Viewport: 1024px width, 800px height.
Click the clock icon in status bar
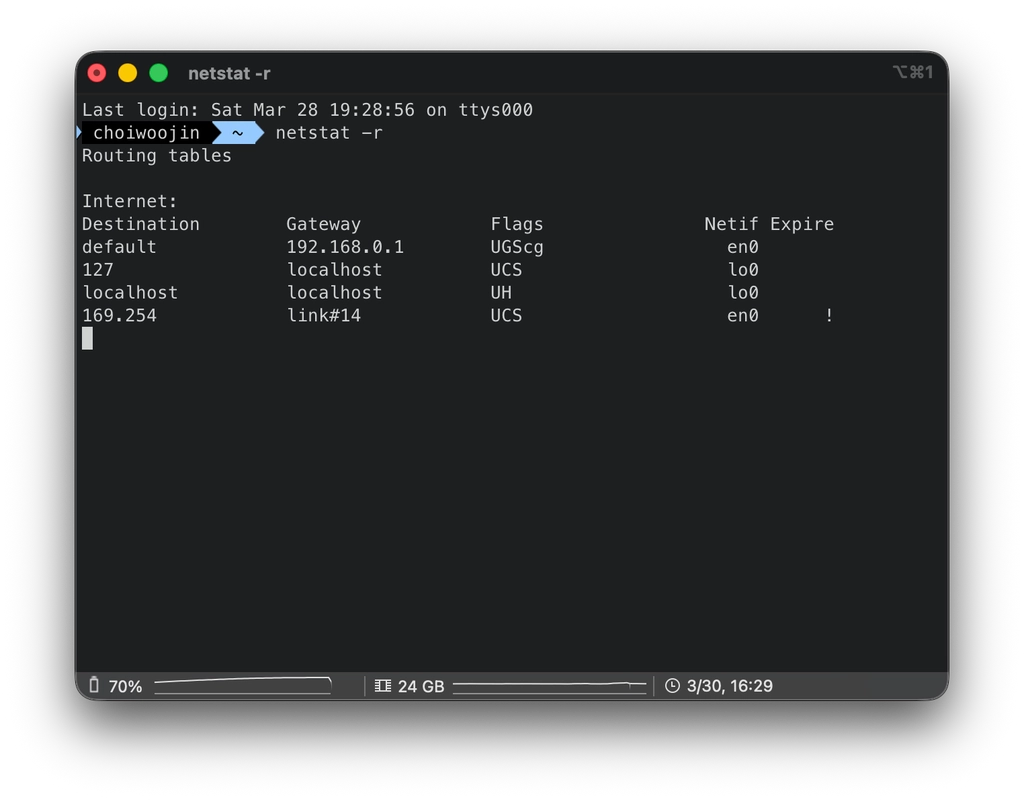coord(672,686)
